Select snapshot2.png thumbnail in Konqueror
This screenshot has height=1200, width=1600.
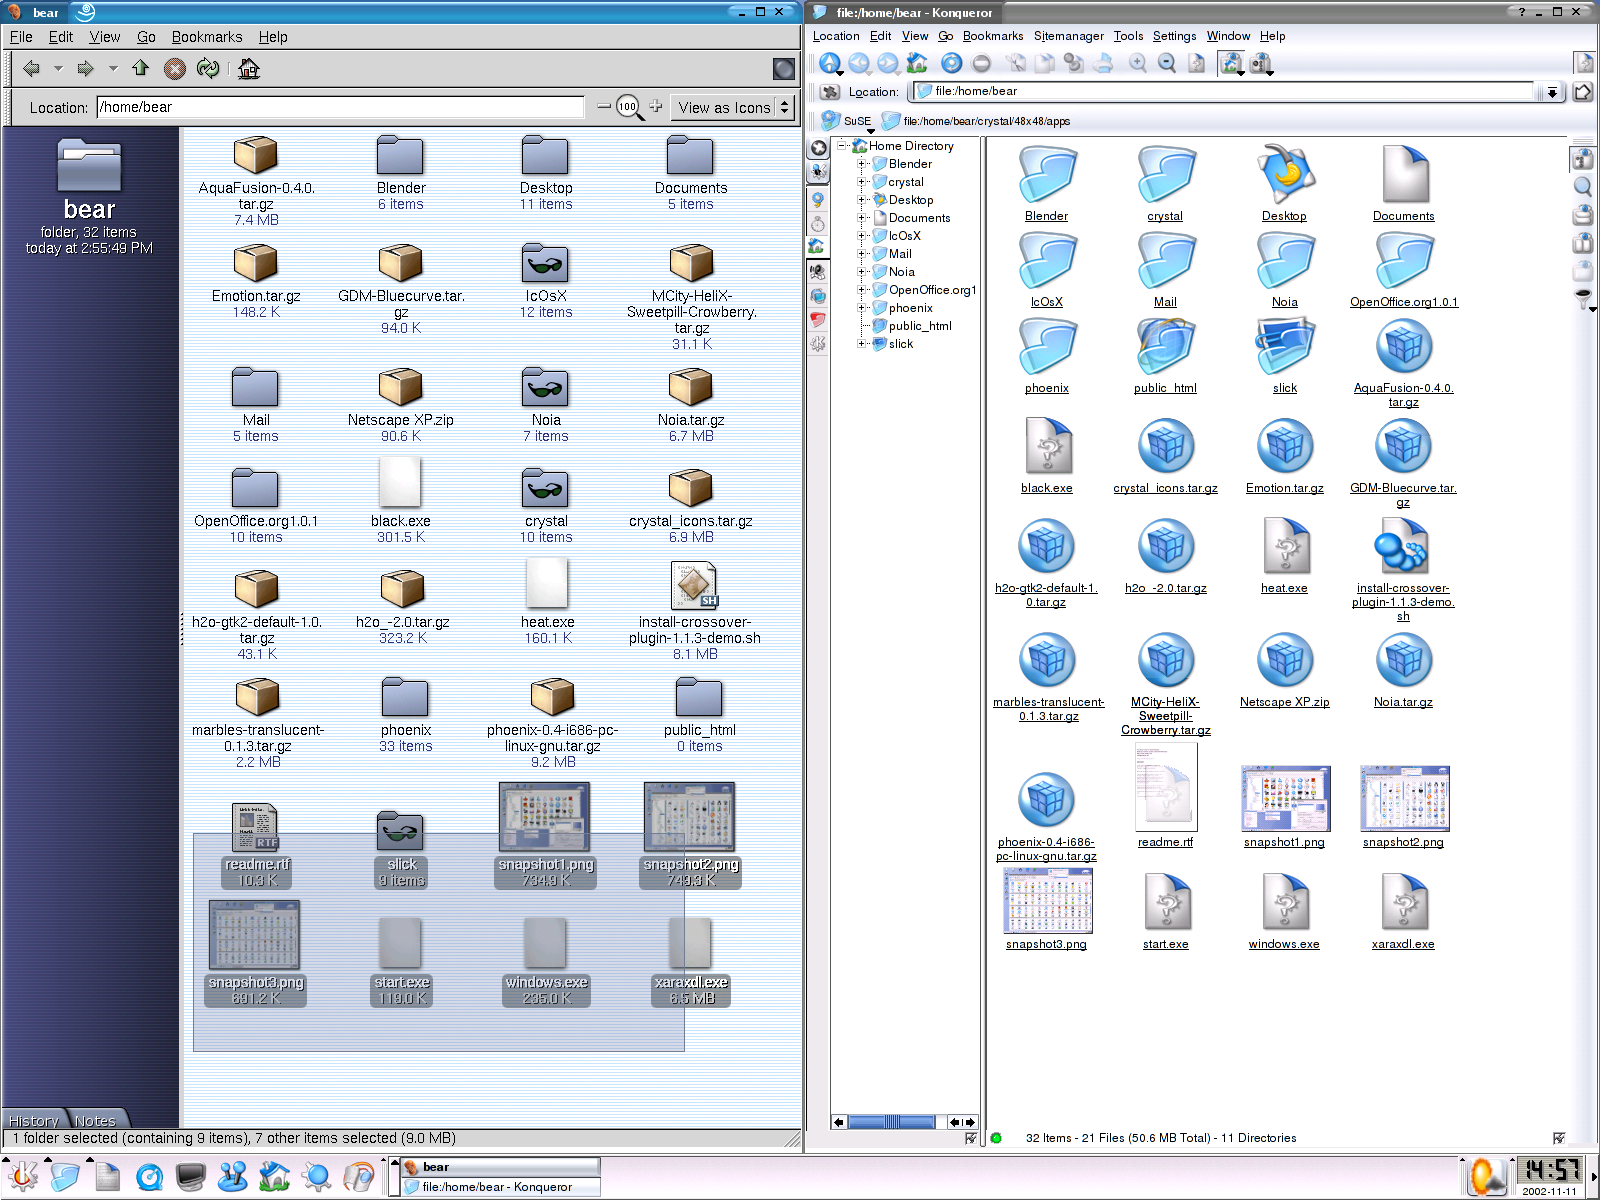click(x=1404, y=798)
